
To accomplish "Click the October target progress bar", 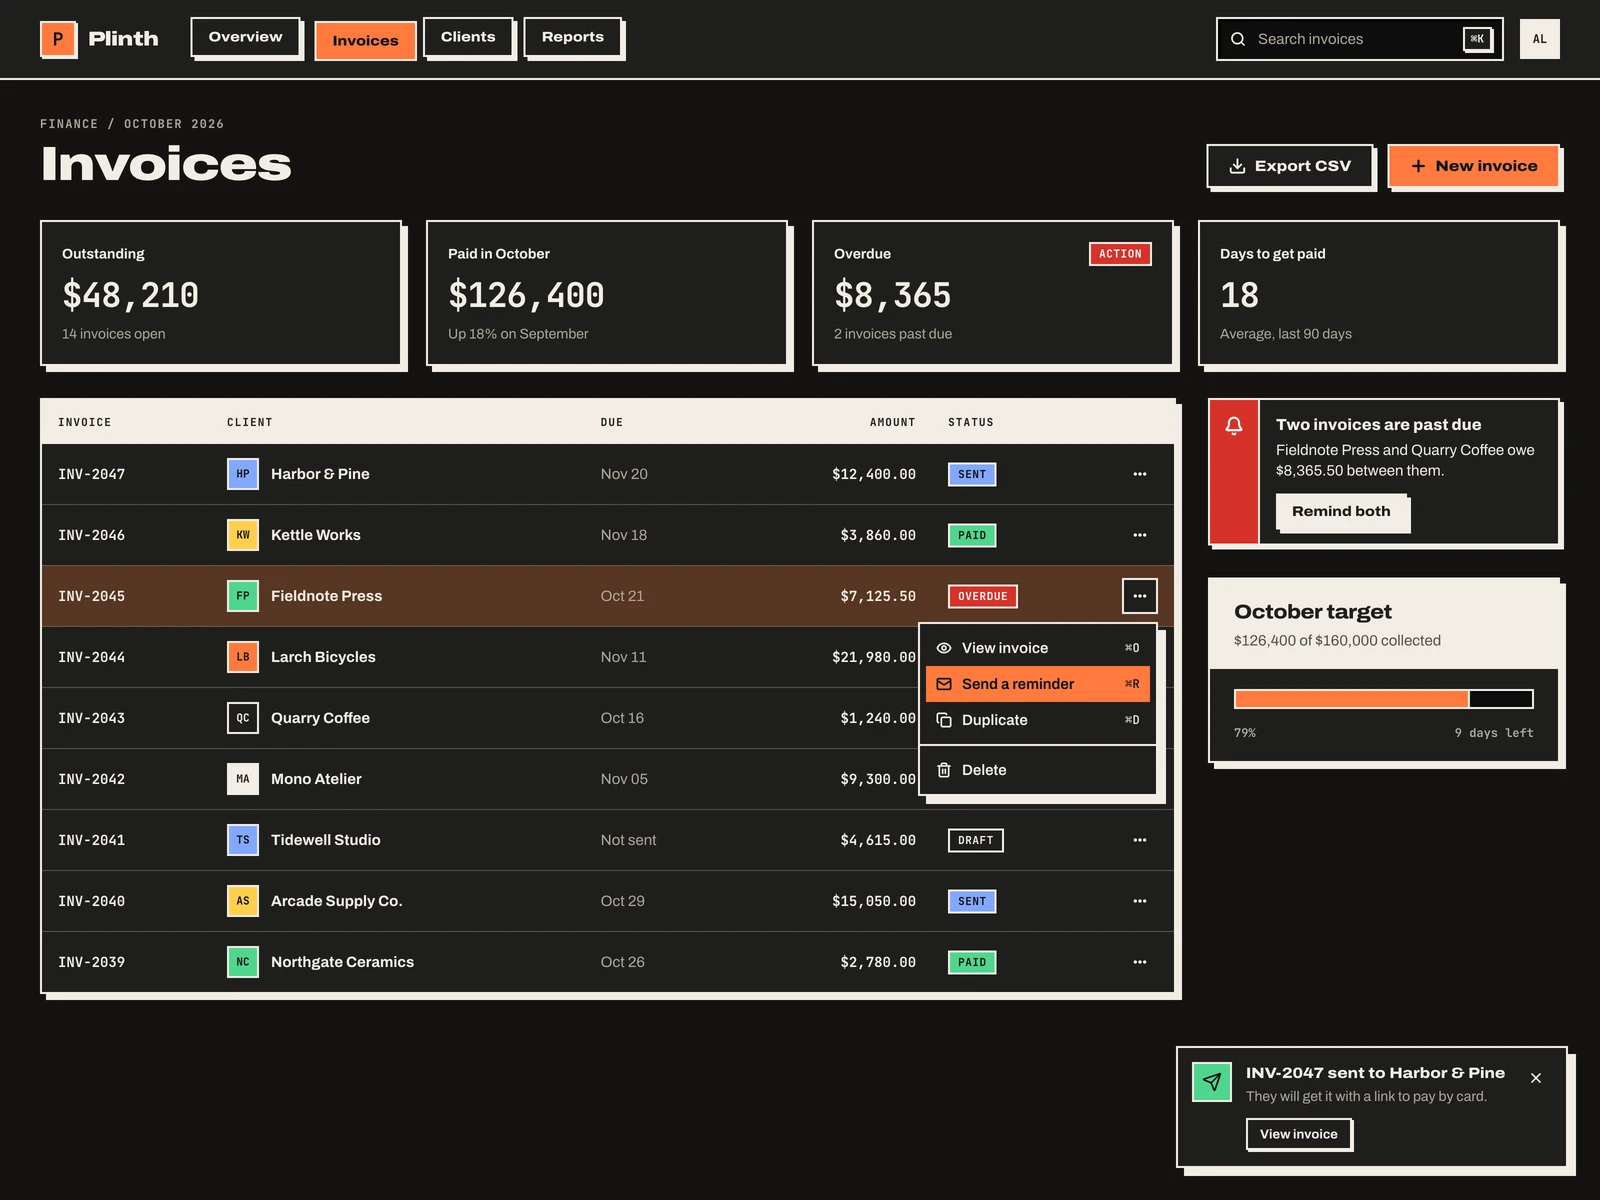I will 1384,699.
